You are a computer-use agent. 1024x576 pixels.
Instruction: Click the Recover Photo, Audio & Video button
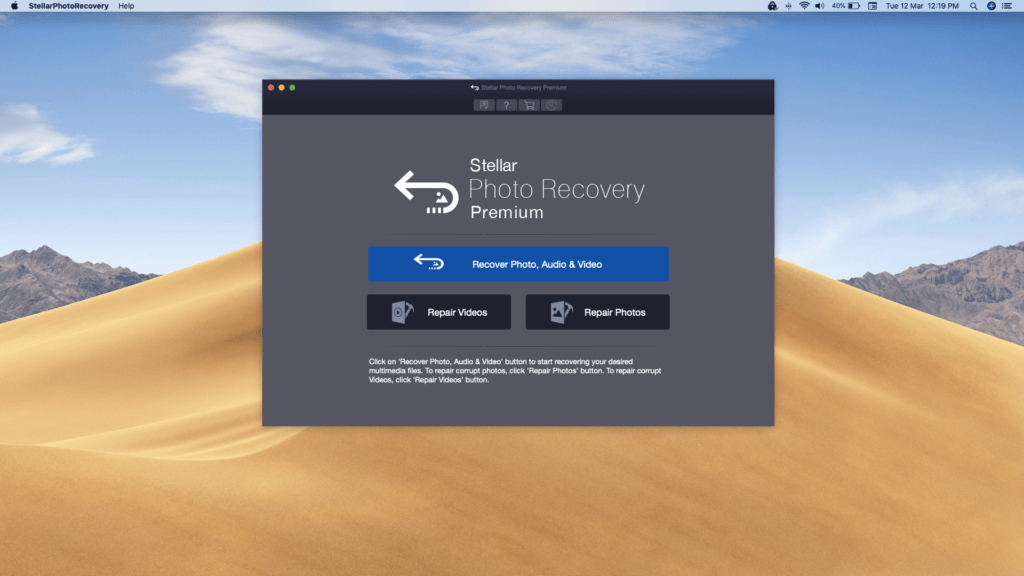coord(519,263)
